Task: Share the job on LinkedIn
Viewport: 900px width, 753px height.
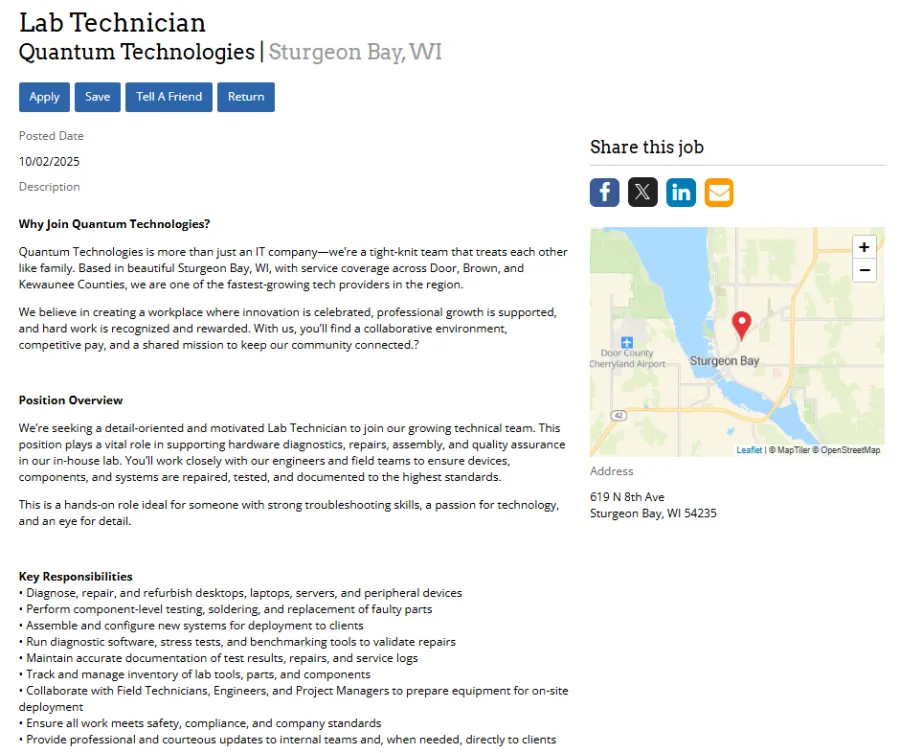Action: 681,192
